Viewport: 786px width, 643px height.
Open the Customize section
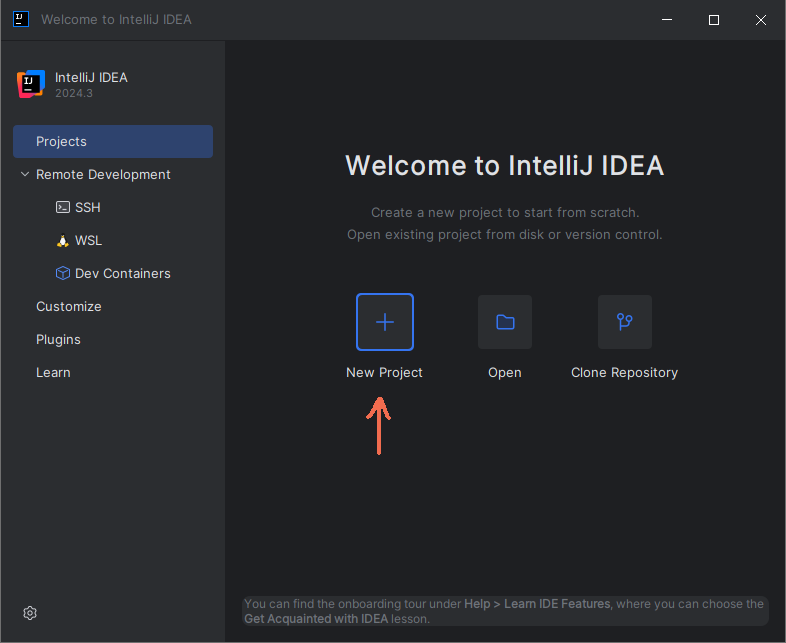tap(69, 307)
